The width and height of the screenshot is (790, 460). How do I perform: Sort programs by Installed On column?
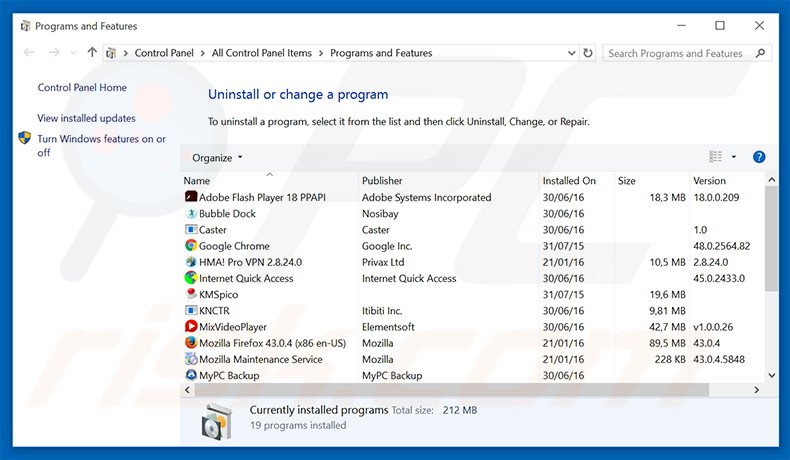pos(568,181)
